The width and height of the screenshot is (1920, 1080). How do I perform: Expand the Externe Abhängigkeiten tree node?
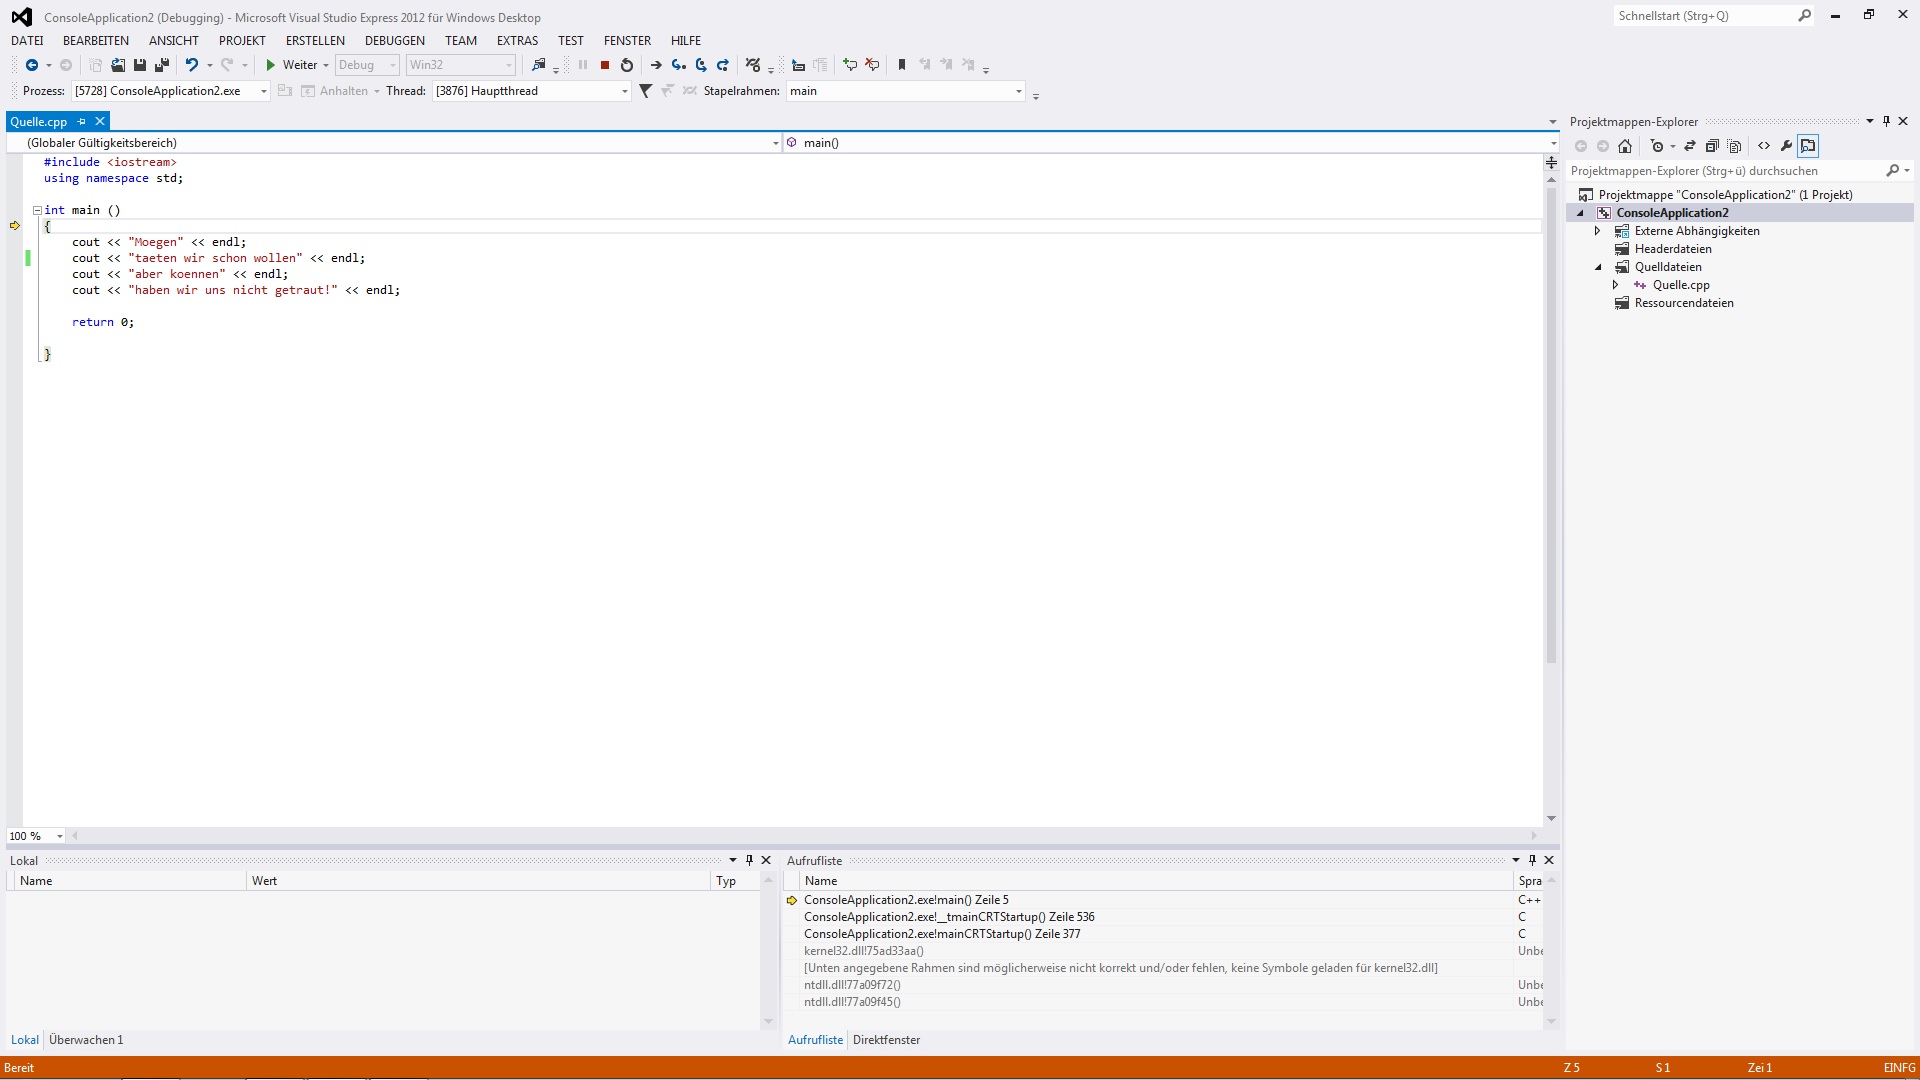click(x=1598, y=231)
